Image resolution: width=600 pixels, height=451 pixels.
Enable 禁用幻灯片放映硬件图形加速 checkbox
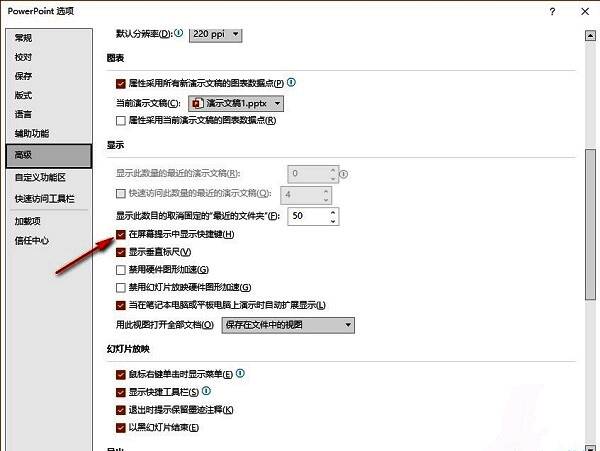[121, 287]
